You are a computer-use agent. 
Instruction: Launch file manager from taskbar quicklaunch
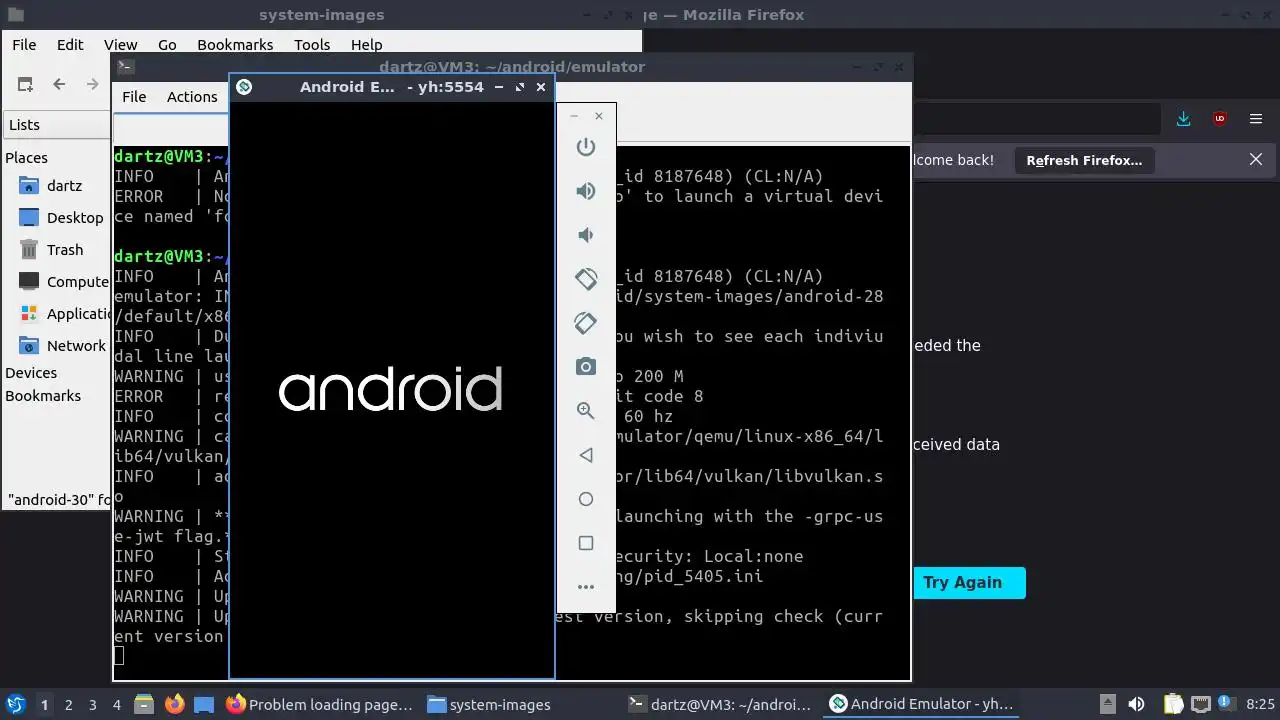(144, 704)
